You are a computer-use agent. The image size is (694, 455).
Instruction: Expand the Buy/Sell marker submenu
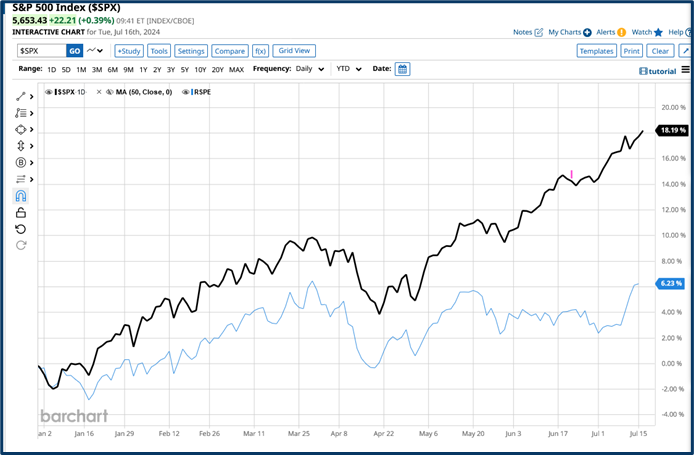[x=31, y=163]
